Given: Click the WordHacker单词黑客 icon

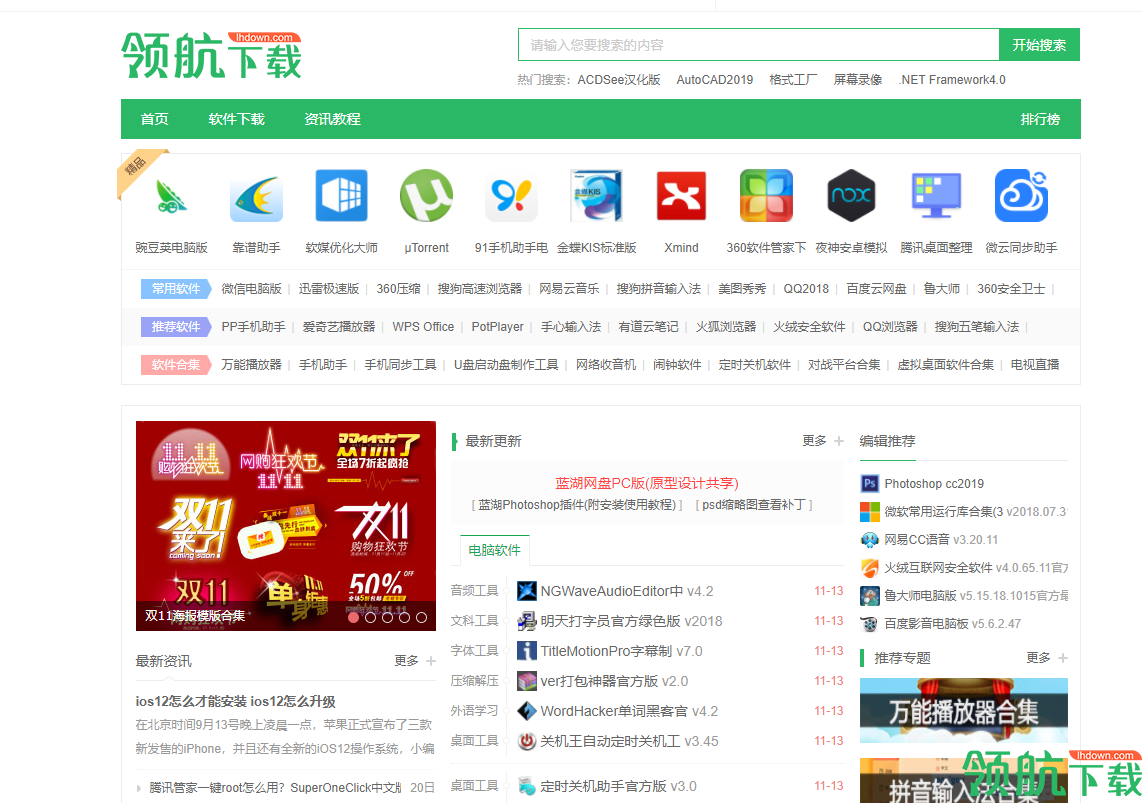Looking at the screenshot, I should point(527,711).
